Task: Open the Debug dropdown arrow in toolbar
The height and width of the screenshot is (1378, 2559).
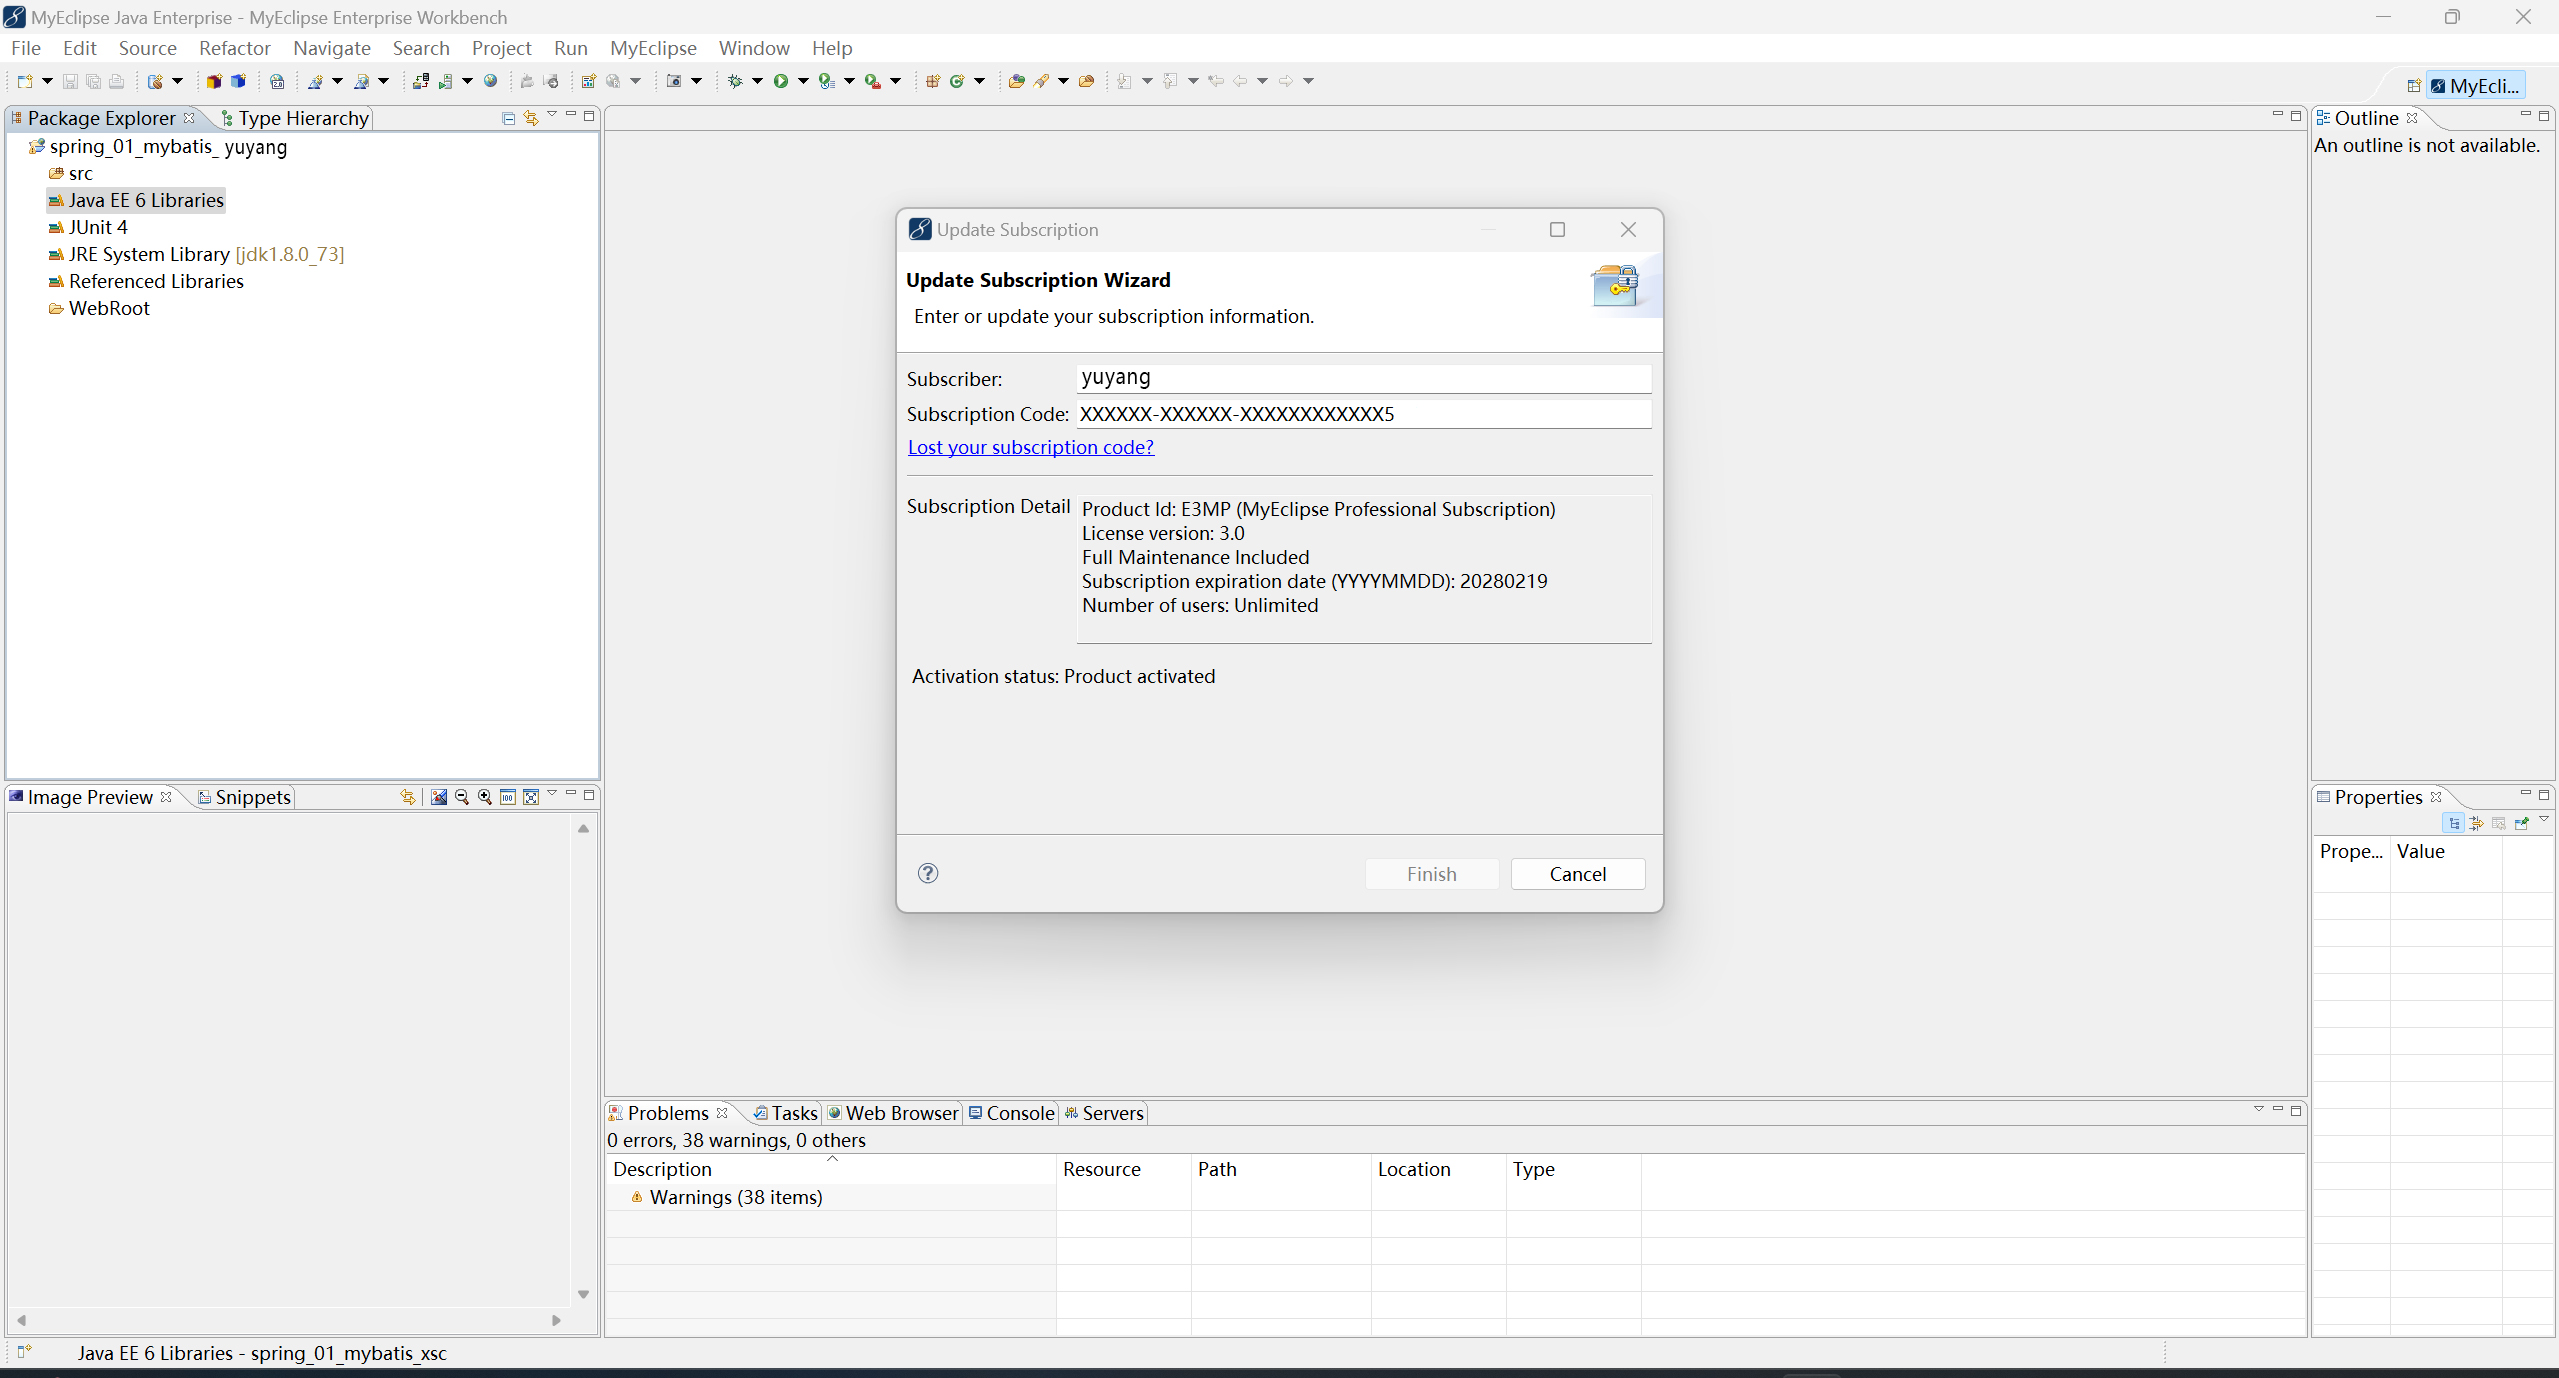Action: click(757, 81)
